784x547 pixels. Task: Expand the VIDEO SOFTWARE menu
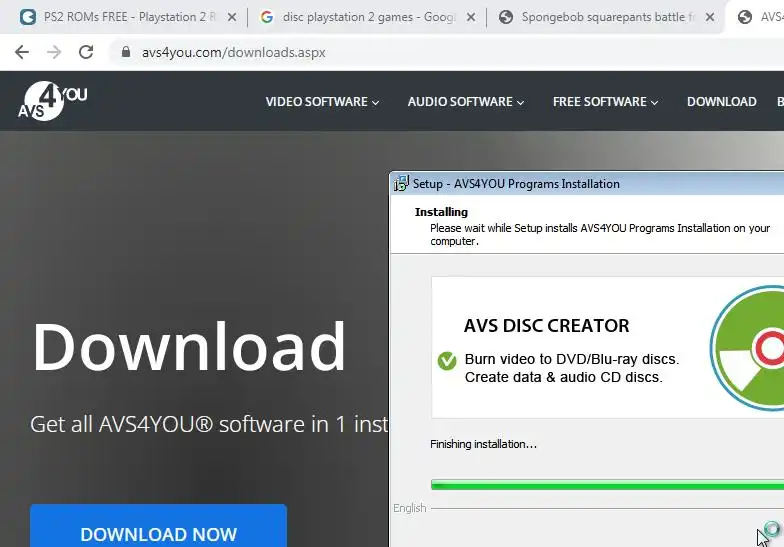click(x=322, y=102)
